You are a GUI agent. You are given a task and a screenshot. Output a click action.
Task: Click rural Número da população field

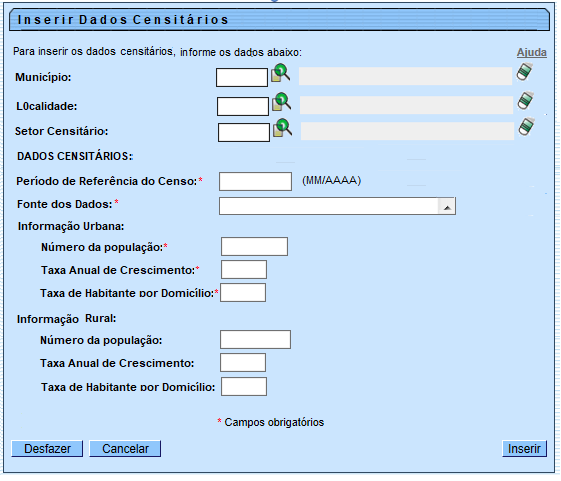tap(255, 340)
